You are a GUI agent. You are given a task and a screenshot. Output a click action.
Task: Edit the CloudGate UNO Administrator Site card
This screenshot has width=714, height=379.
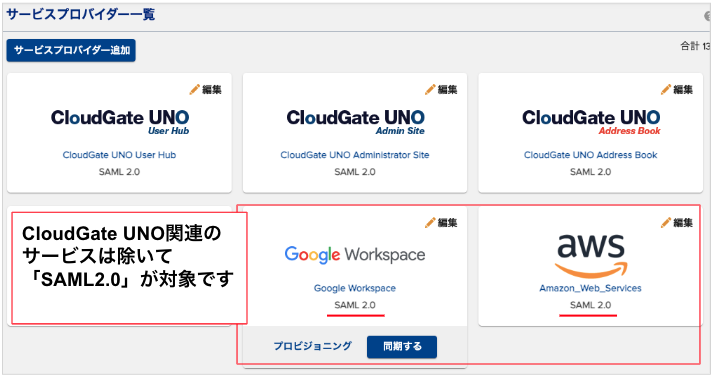tap(441, 90)
